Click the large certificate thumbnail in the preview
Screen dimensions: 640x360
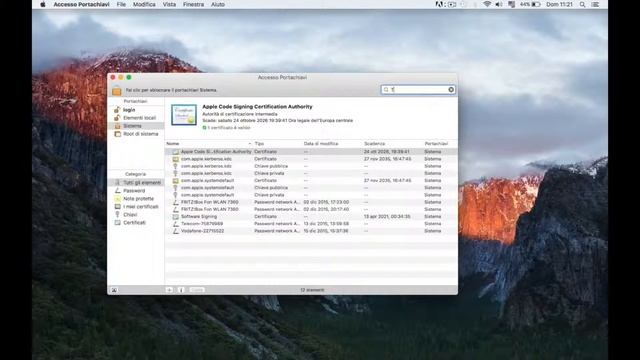pyautogui.click(x=184, y=115)
